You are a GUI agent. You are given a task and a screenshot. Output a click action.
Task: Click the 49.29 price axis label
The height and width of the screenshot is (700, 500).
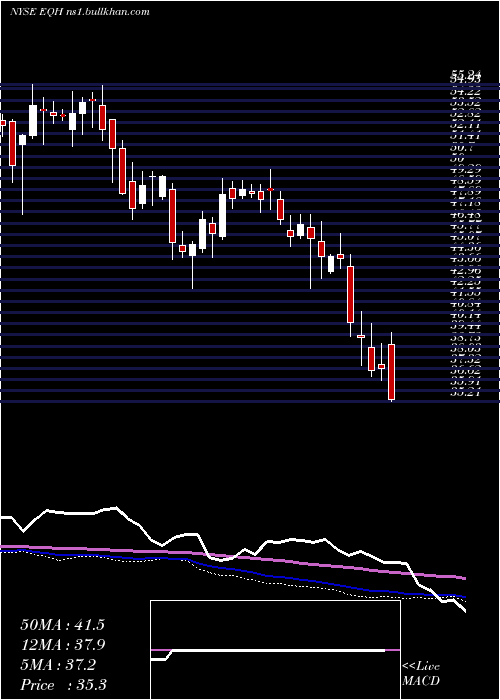[466, 170]
